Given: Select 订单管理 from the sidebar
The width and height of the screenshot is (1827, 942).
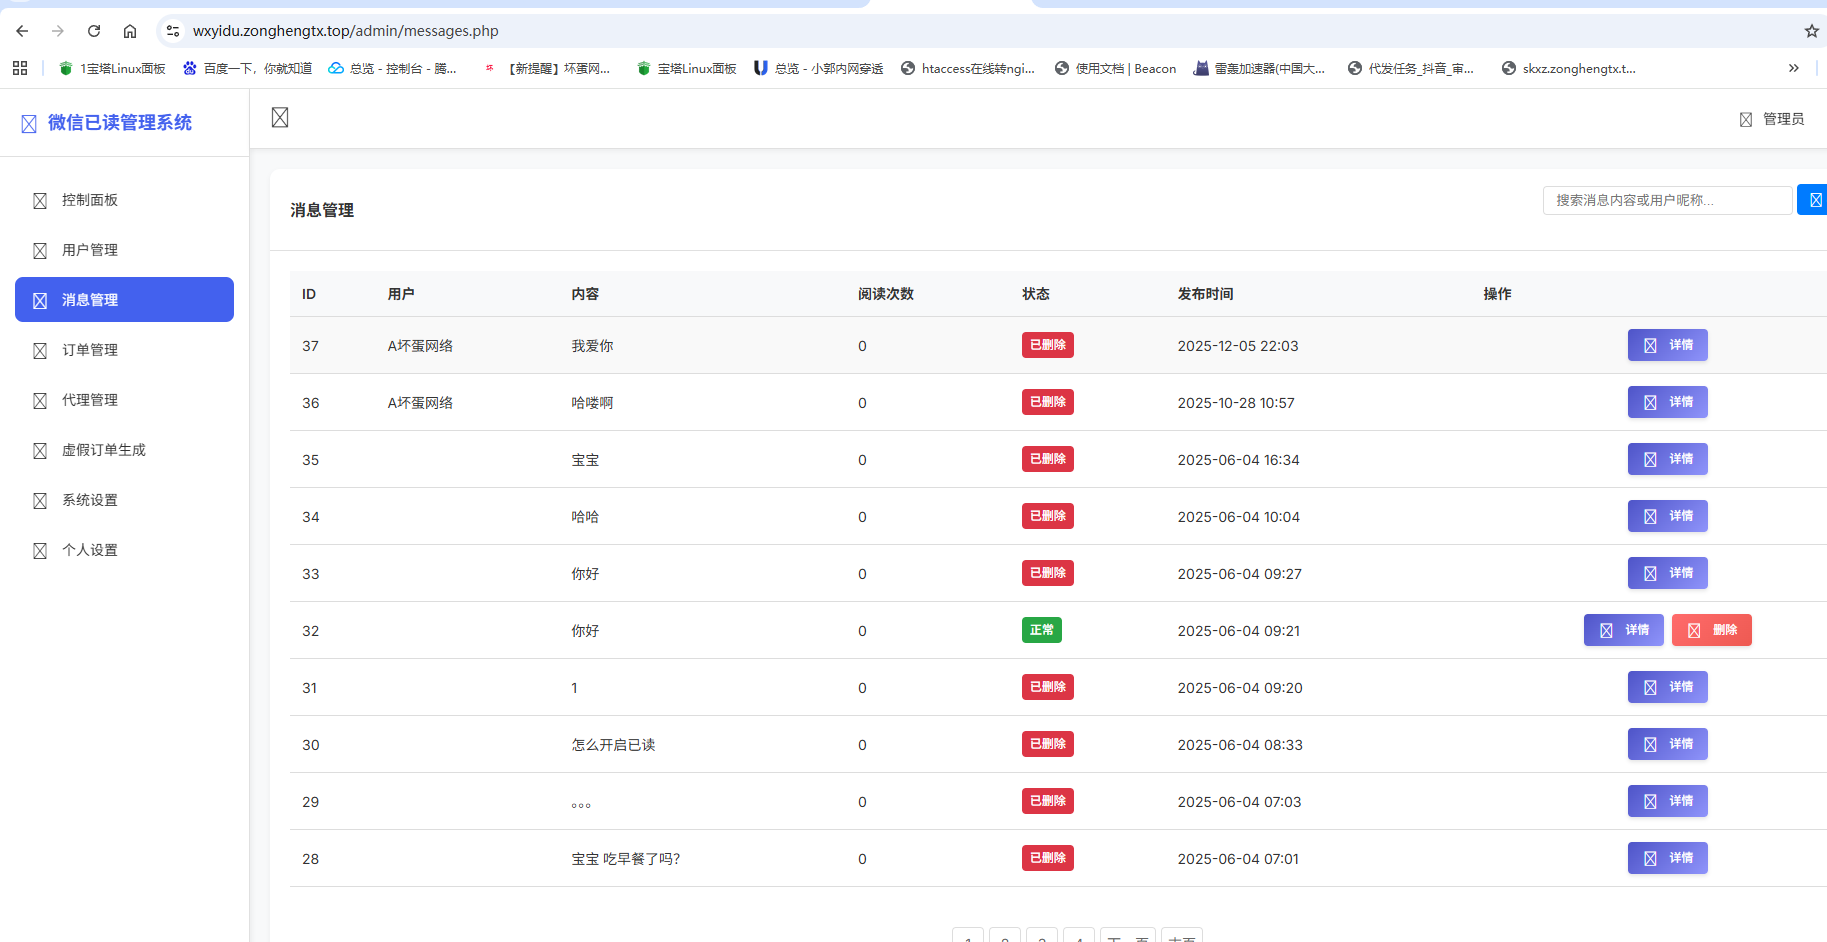Looking at the screenshot, I should [x=90, y=350].
